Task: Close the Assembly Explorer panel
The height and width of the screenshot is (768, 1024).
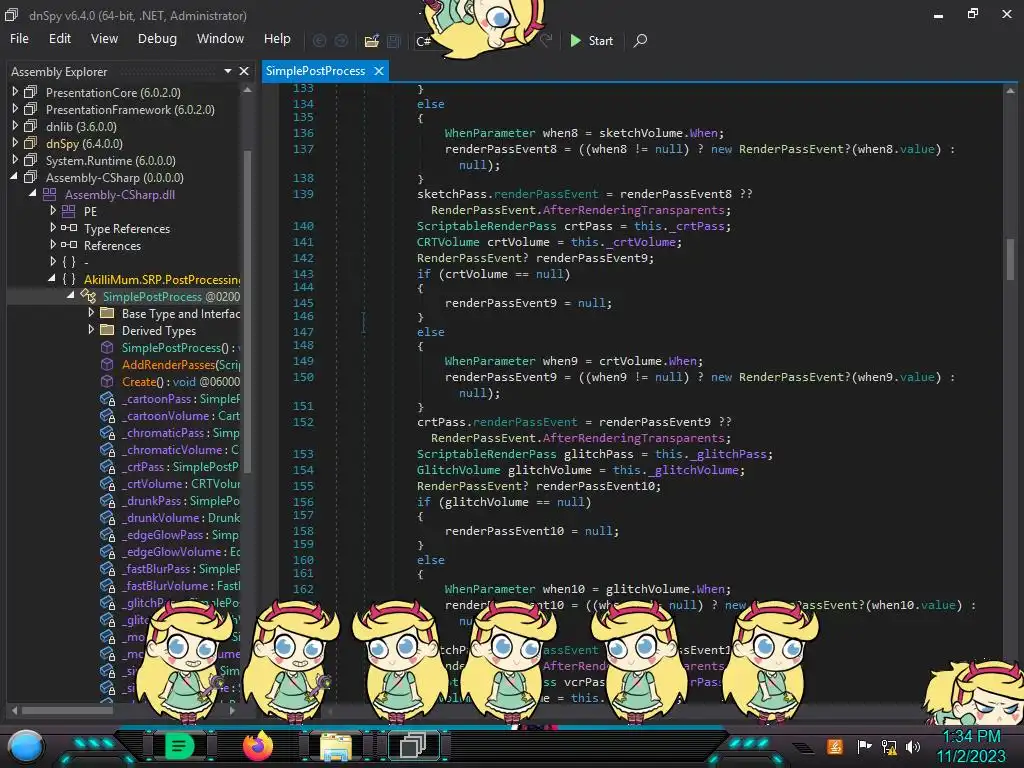Action: click(244, 71)
